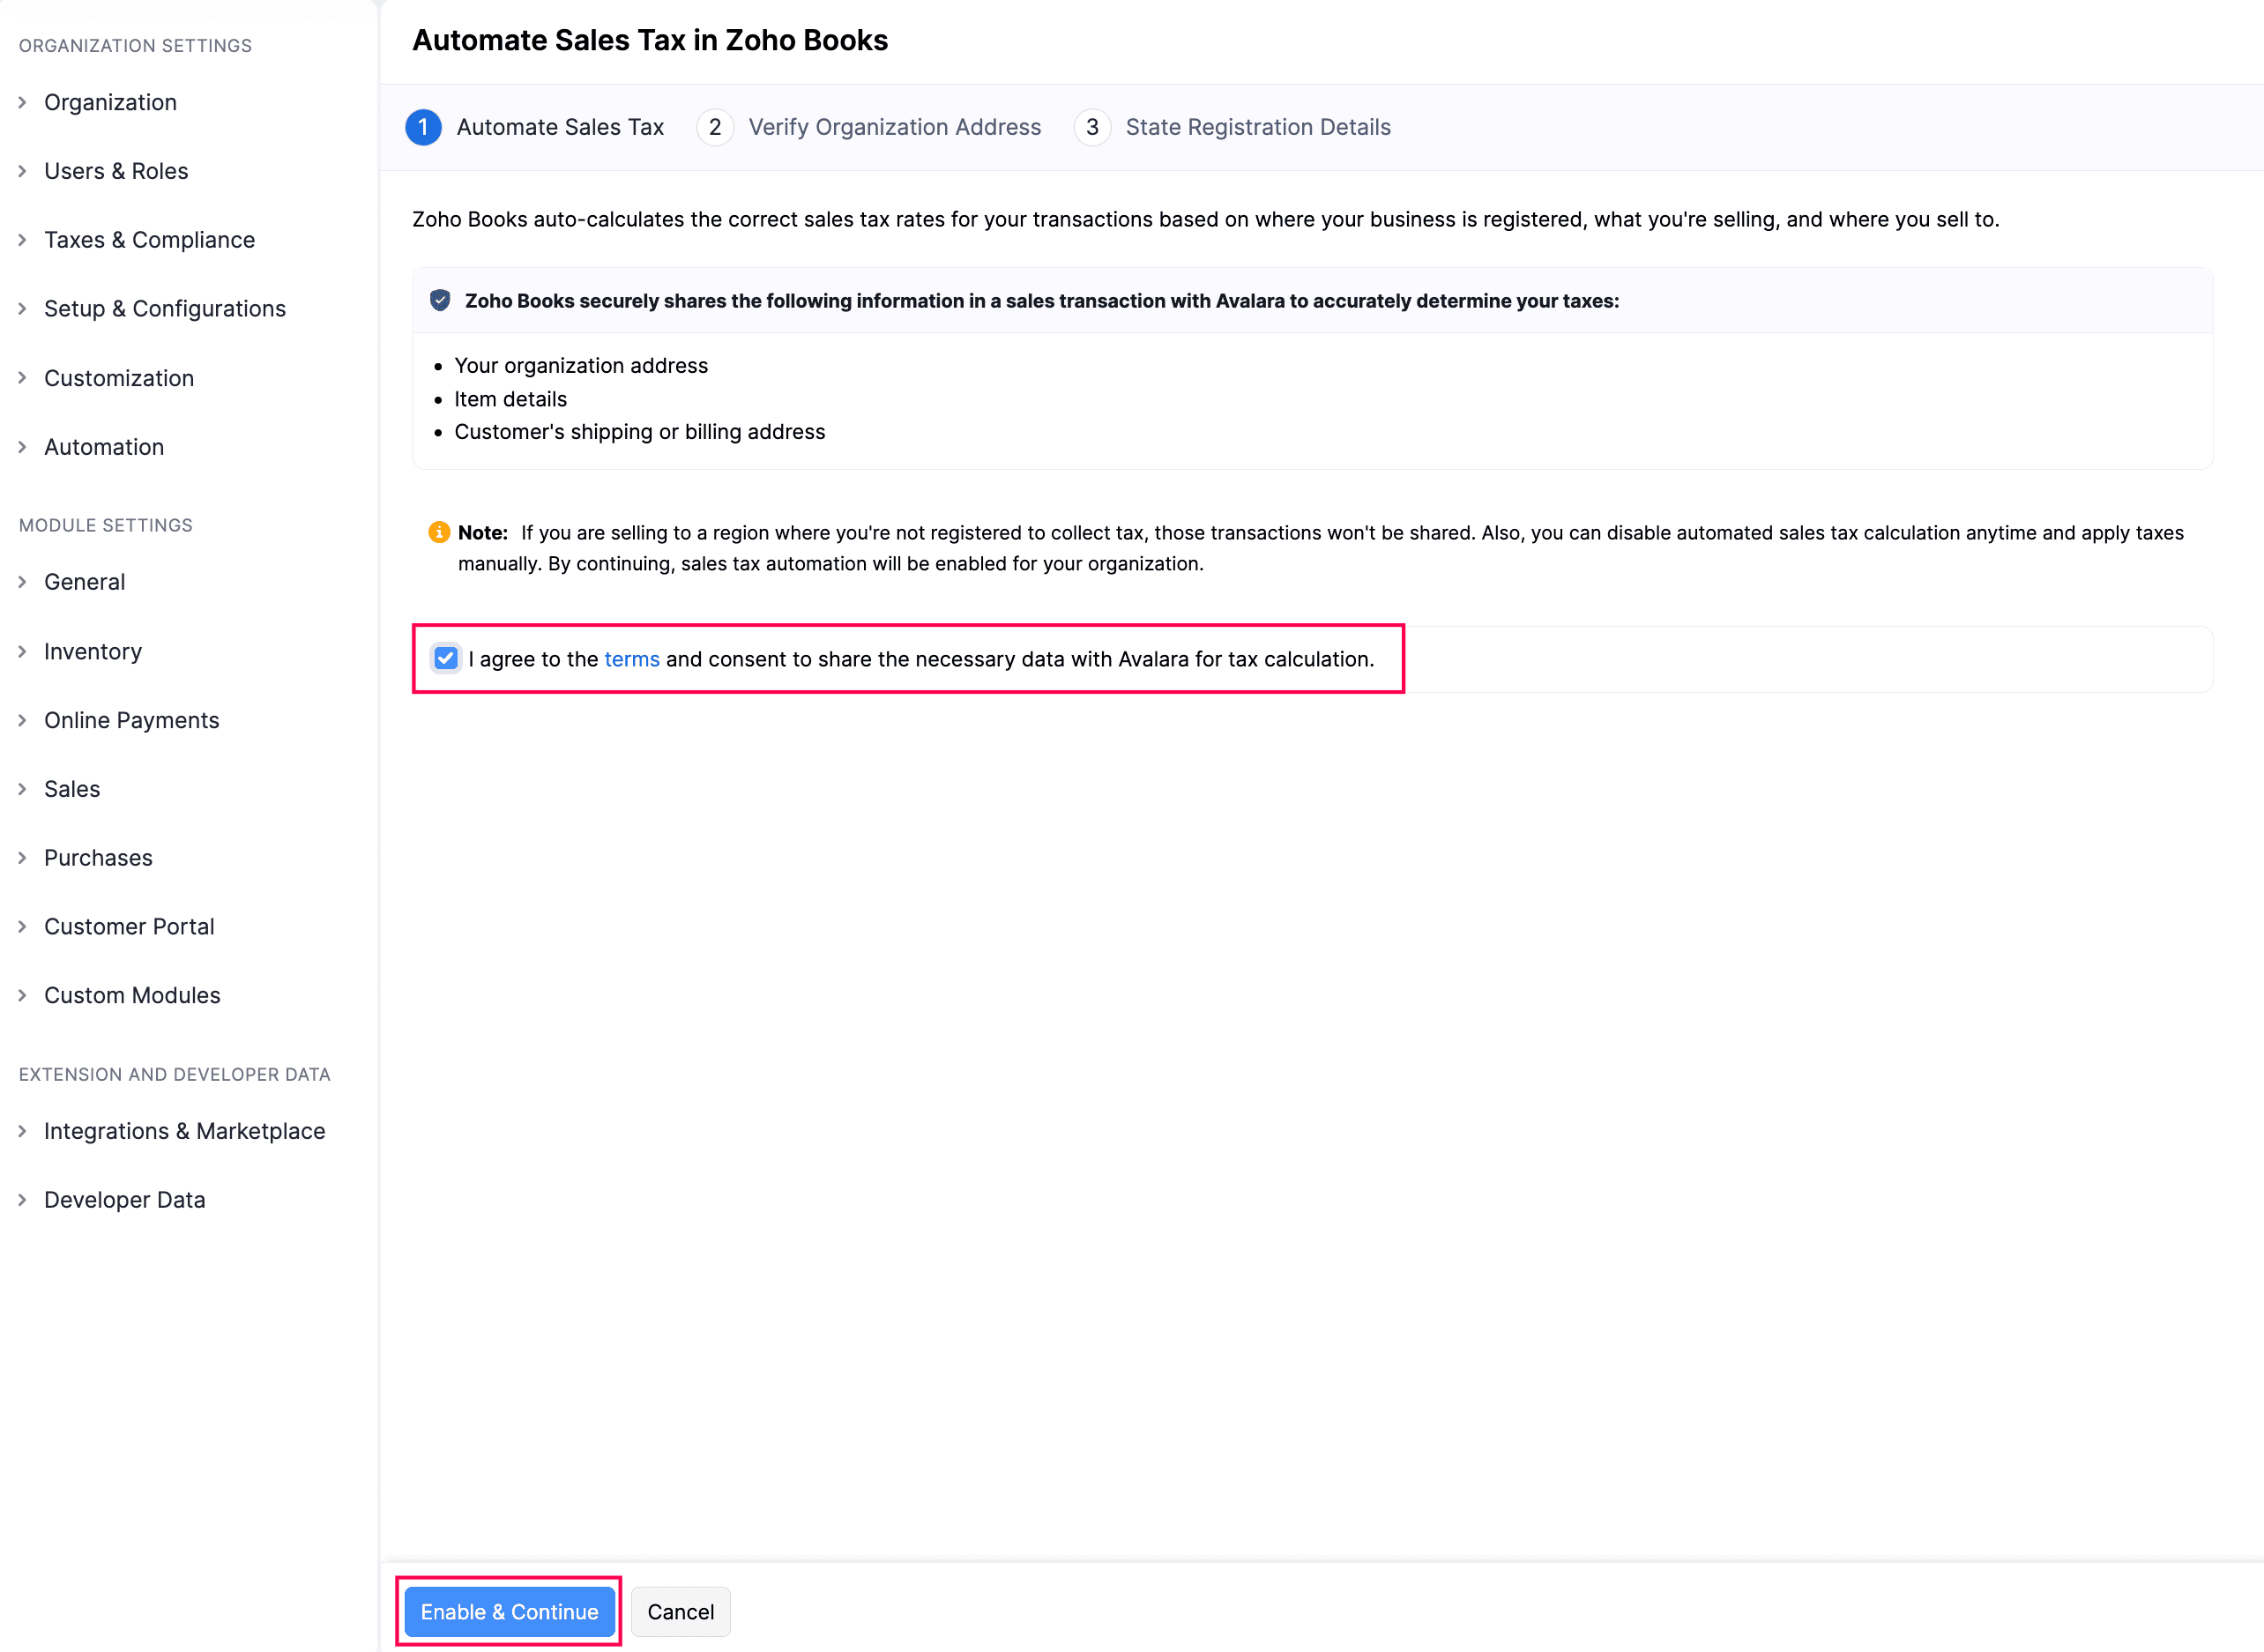Screen dimensions: 2264x1652
Task: Expand the Taxes & Compliance section
Action: (148, 240)
